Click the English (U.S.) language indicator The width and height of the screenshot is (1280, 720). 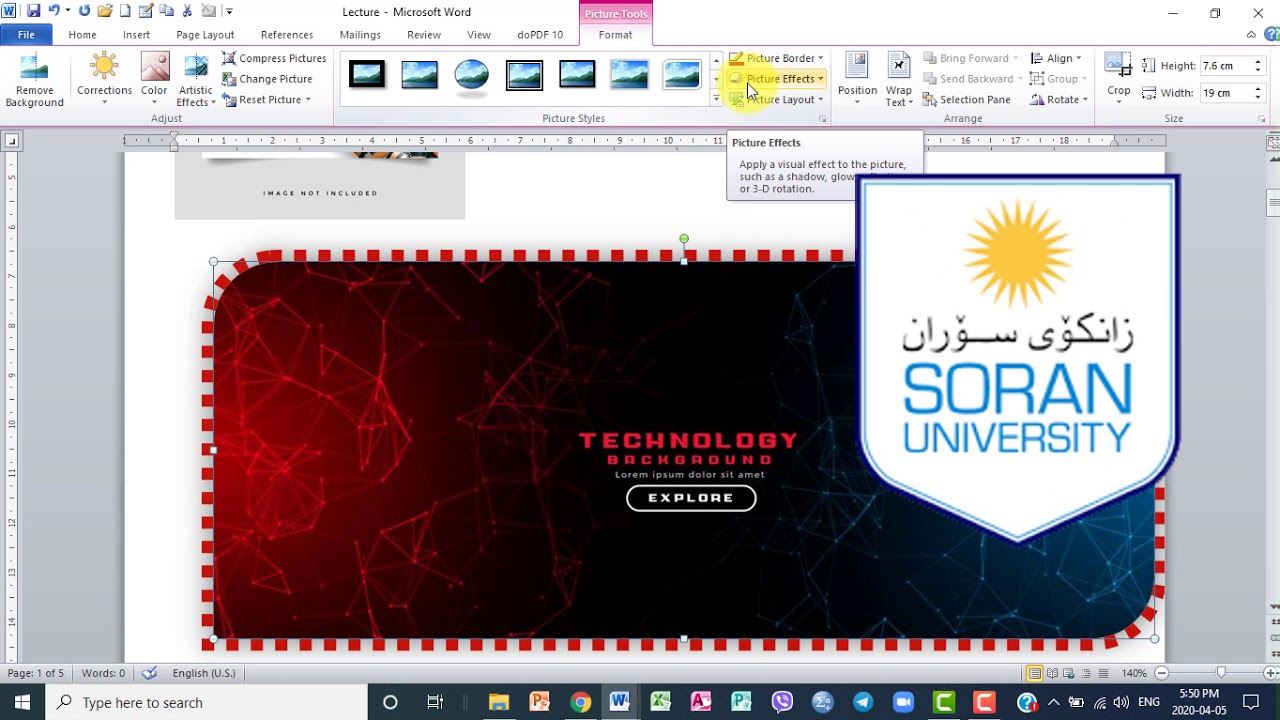pyautogui.click(x=204, y=673)
